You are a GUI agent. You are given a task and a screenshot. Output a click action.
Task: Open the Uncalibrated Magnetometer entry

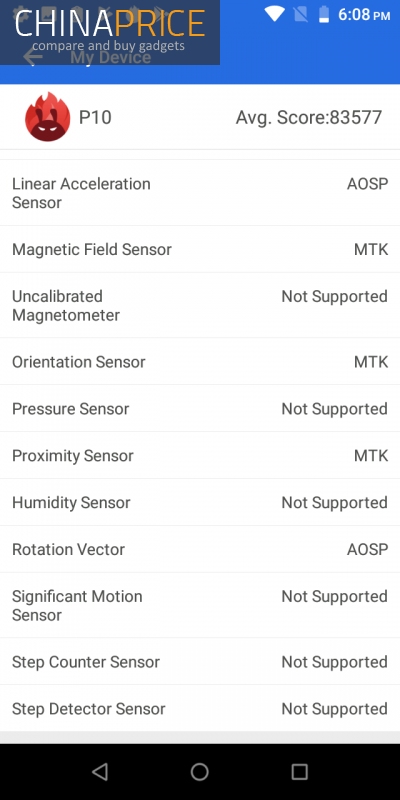pyautogui.click(x=200, y=305)
